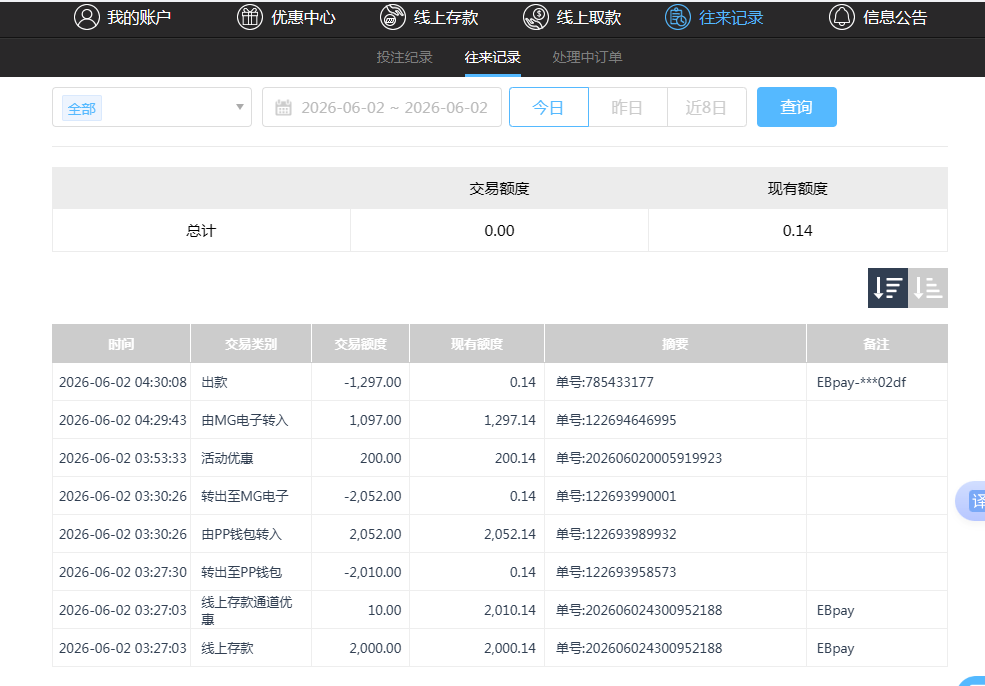Image resolution: width=985 pixels, height=686 pixels.
Task: Go to 线上存款 menu label
Action: point(446,18)
